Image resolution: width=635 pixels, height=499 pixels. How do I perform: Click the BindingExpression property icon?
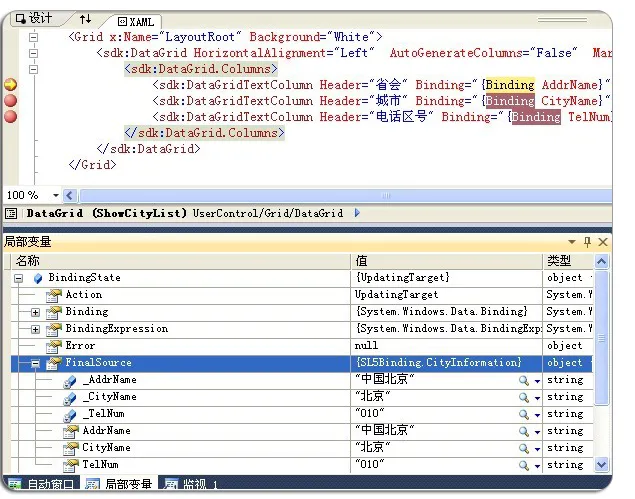coord(53,329)
